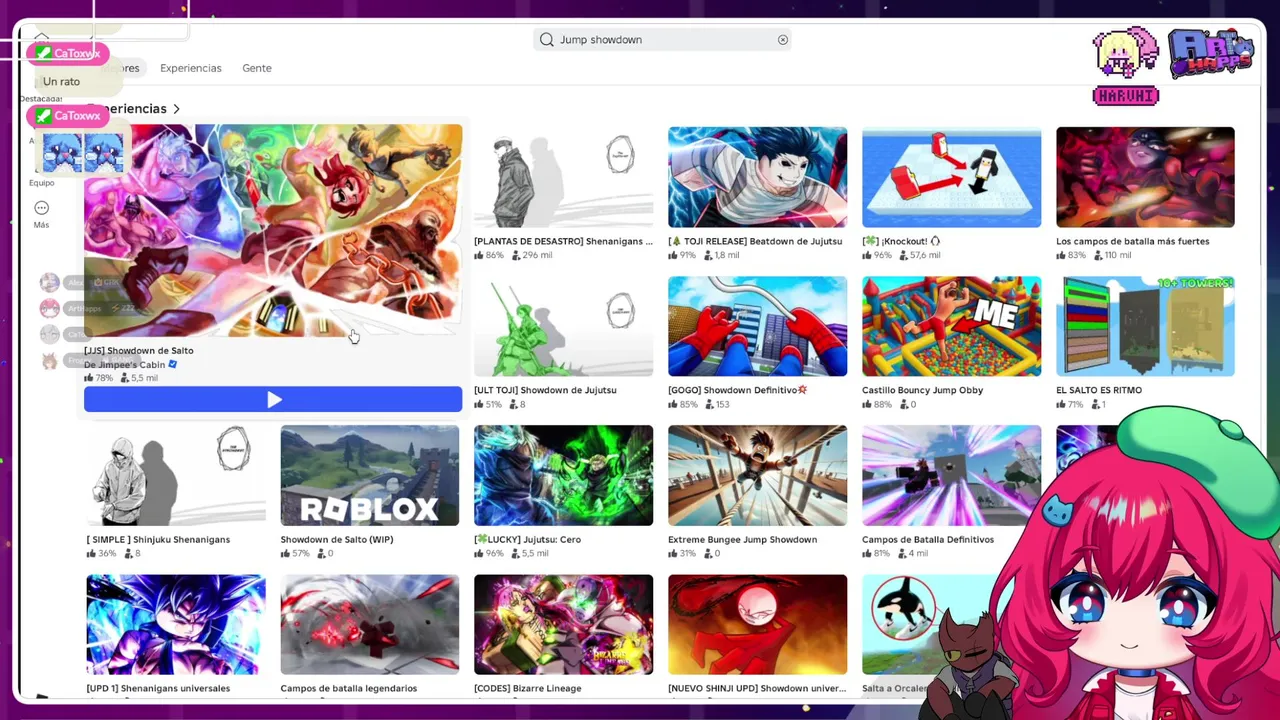This screenshot has width=1280, height=720.
Task: Click the title '[GOGO] Showdown Definitivo'
Action: [738, 390]
